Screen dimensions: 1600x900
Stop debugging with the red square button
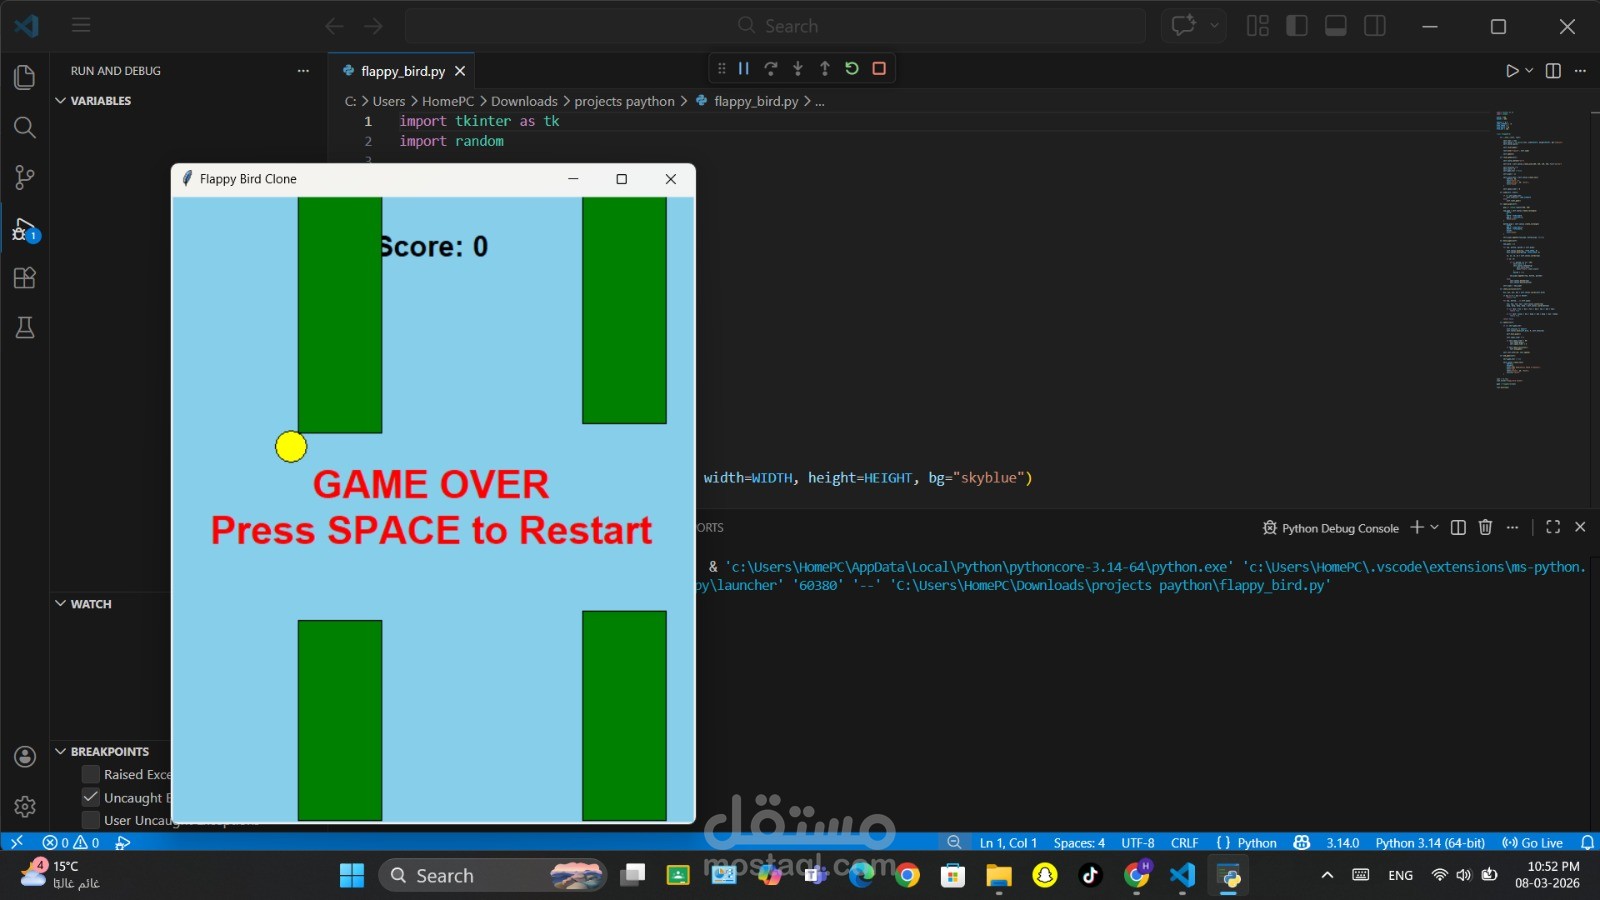878,68
